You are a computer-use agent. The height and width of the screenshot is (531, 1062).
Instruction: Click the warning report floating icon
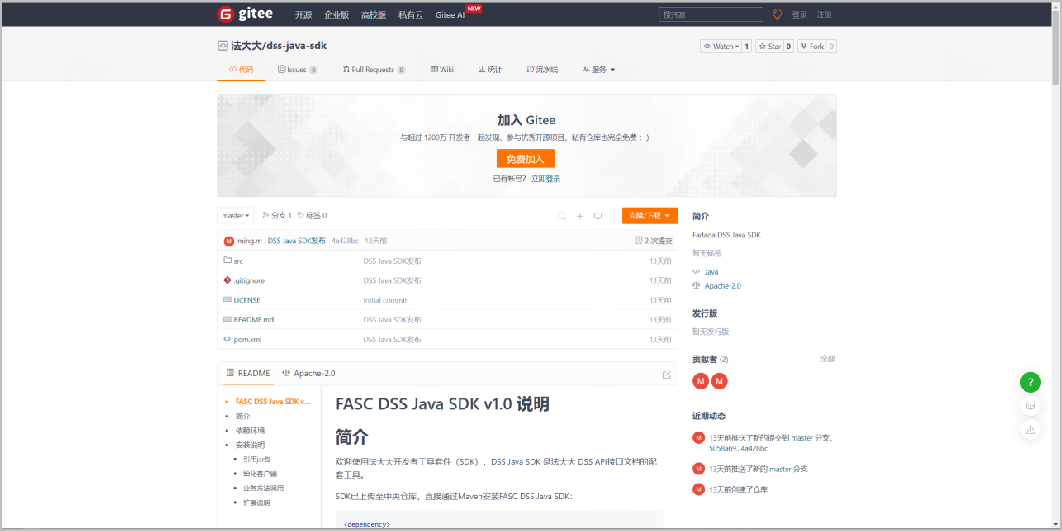pyautogui.click(x=1030, y=429)
